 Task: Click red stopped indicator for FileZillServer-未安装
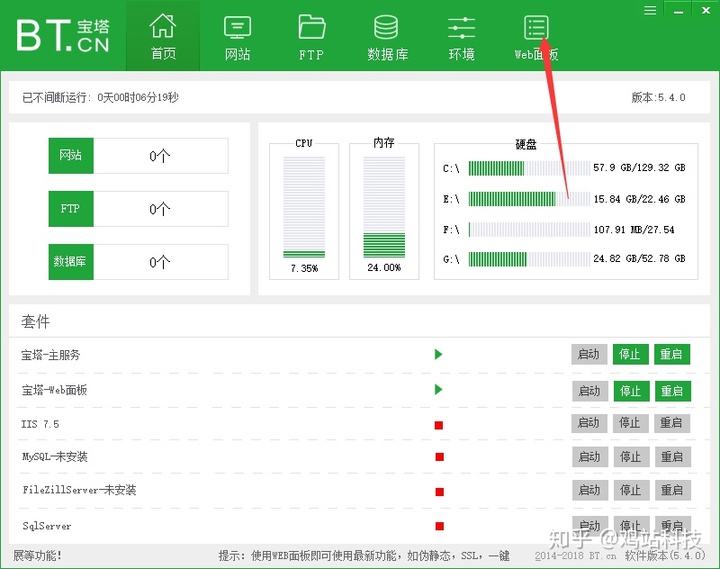click(439, 492)
